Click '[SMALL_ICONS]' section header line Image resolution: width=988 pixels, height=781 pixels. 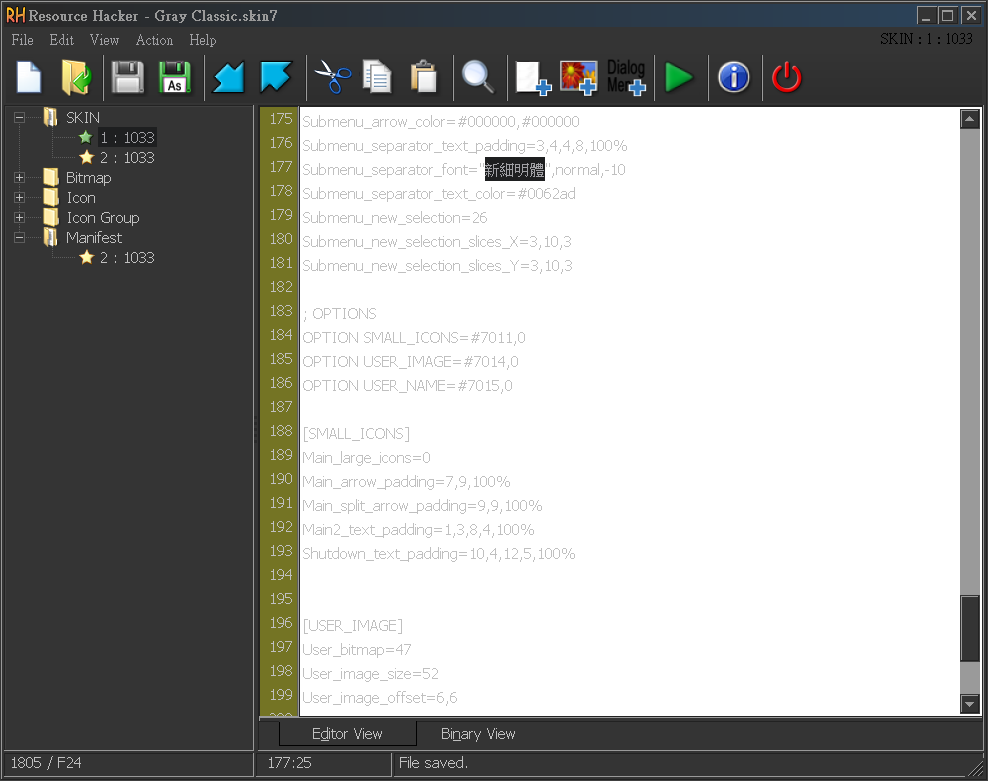356,434
